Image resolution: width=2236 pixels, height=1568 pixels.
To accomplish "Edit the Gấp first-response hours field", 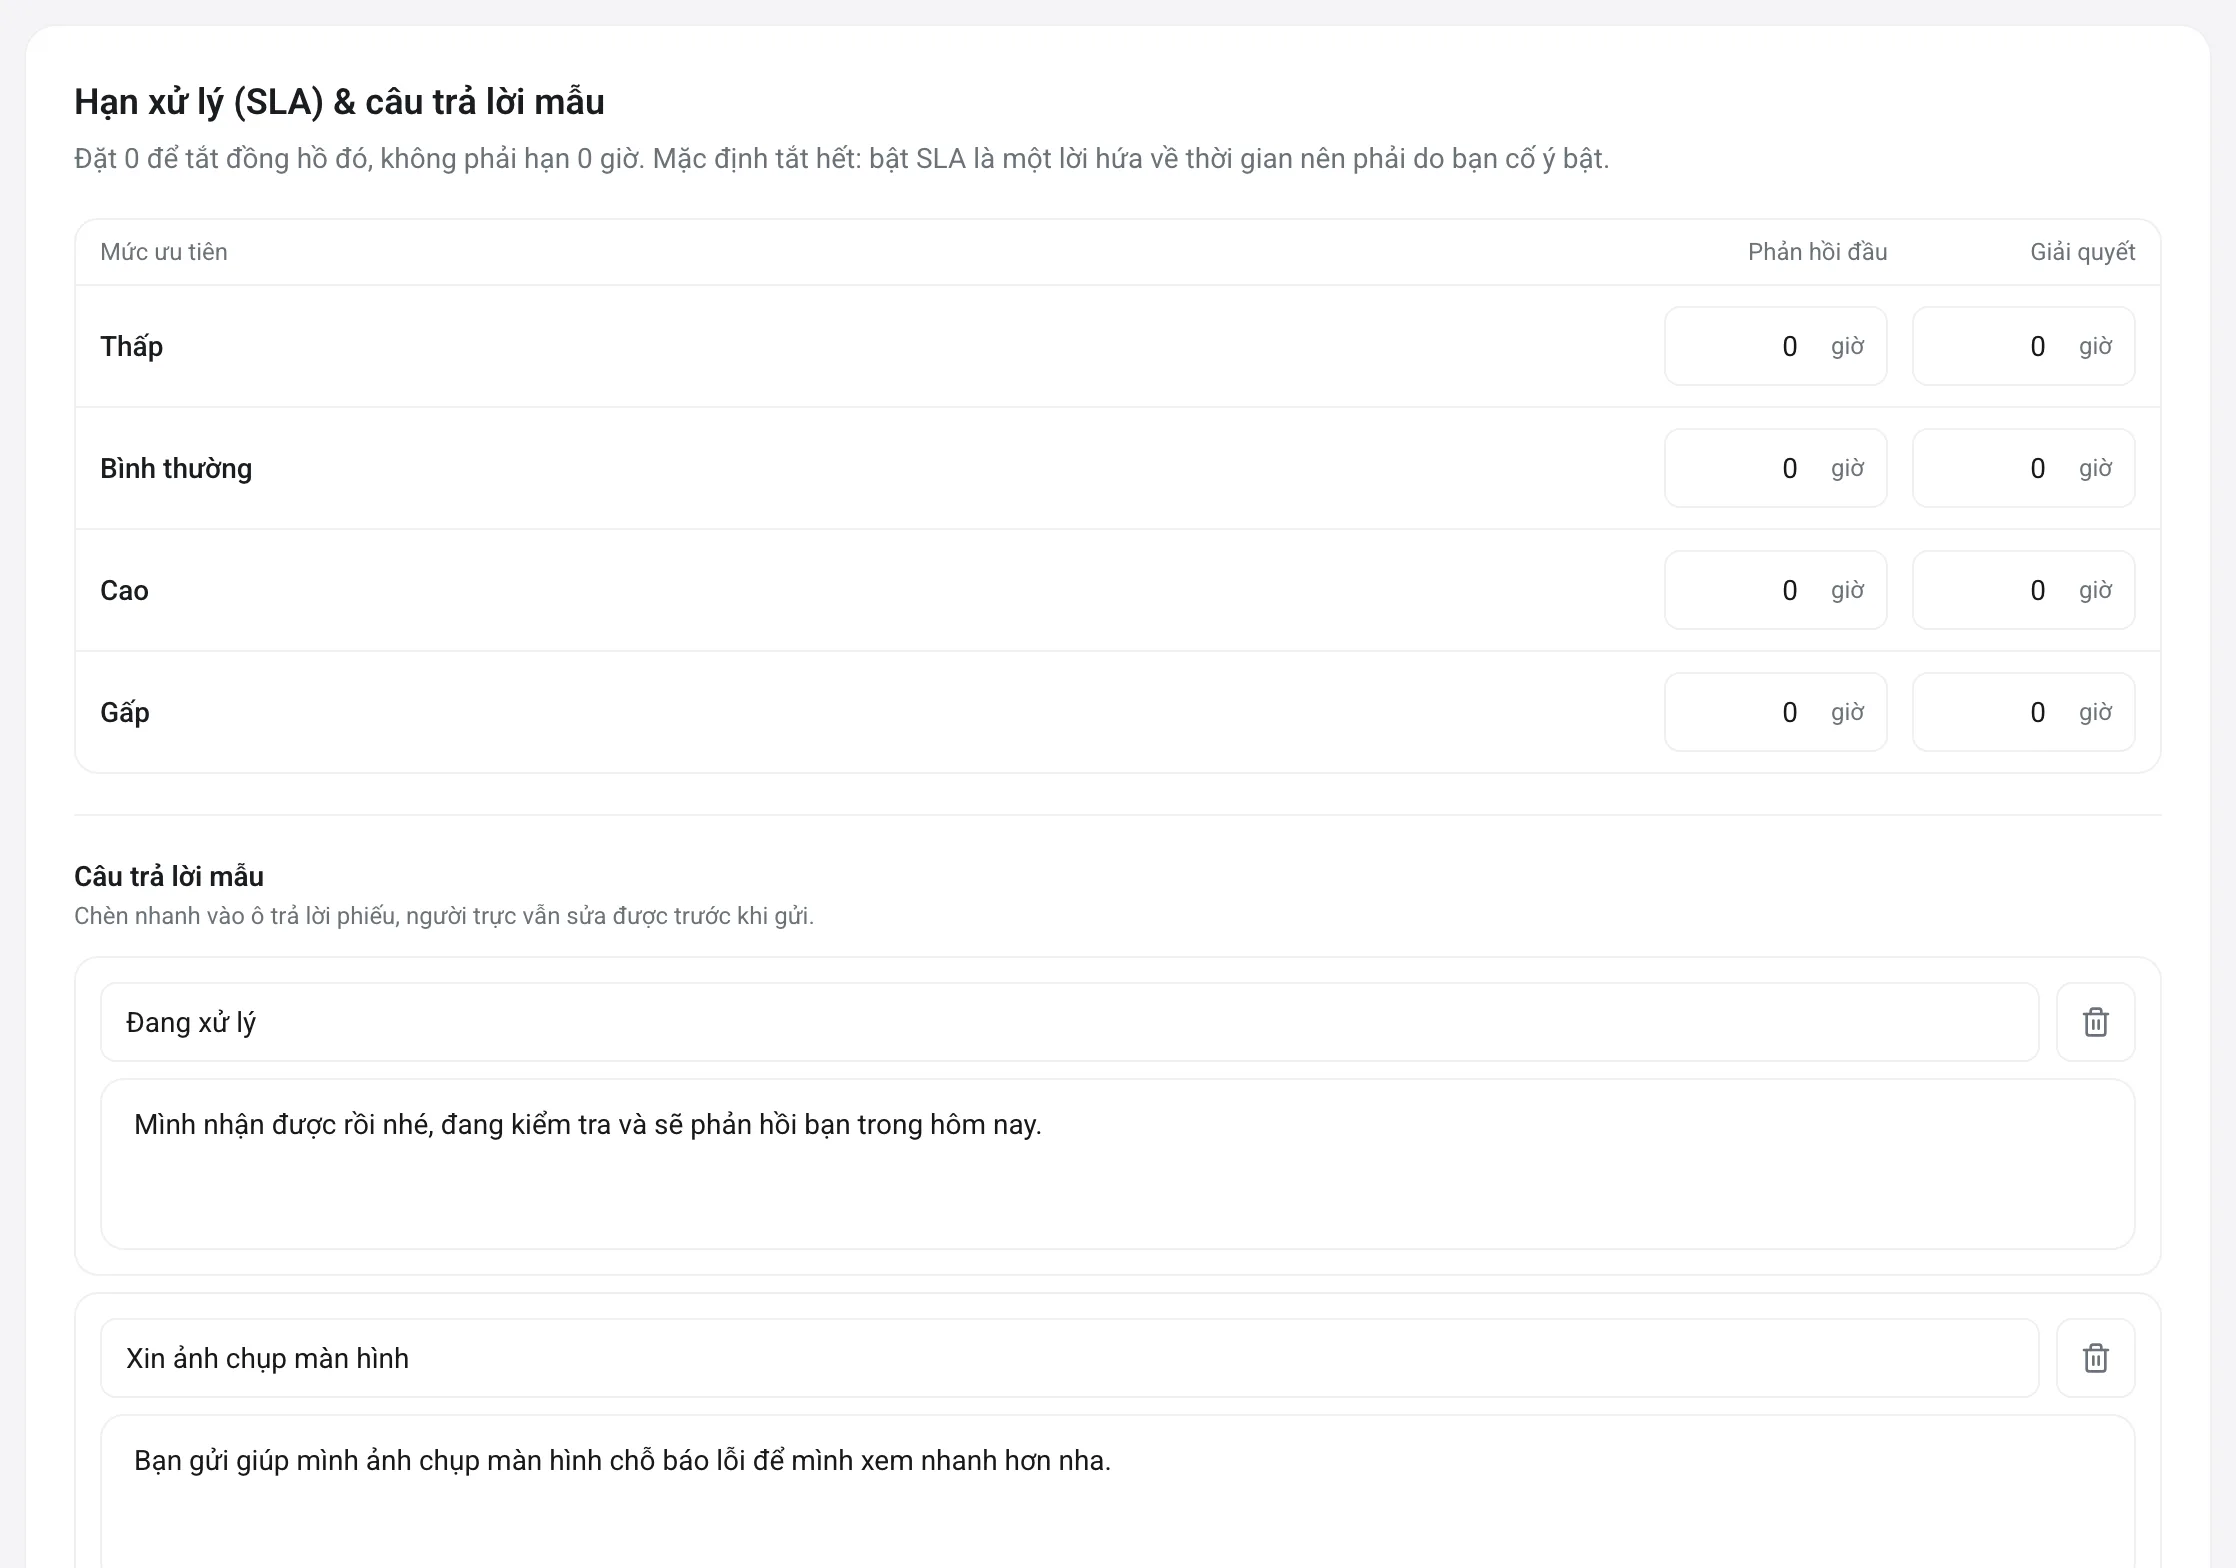I will [1775, 712].
